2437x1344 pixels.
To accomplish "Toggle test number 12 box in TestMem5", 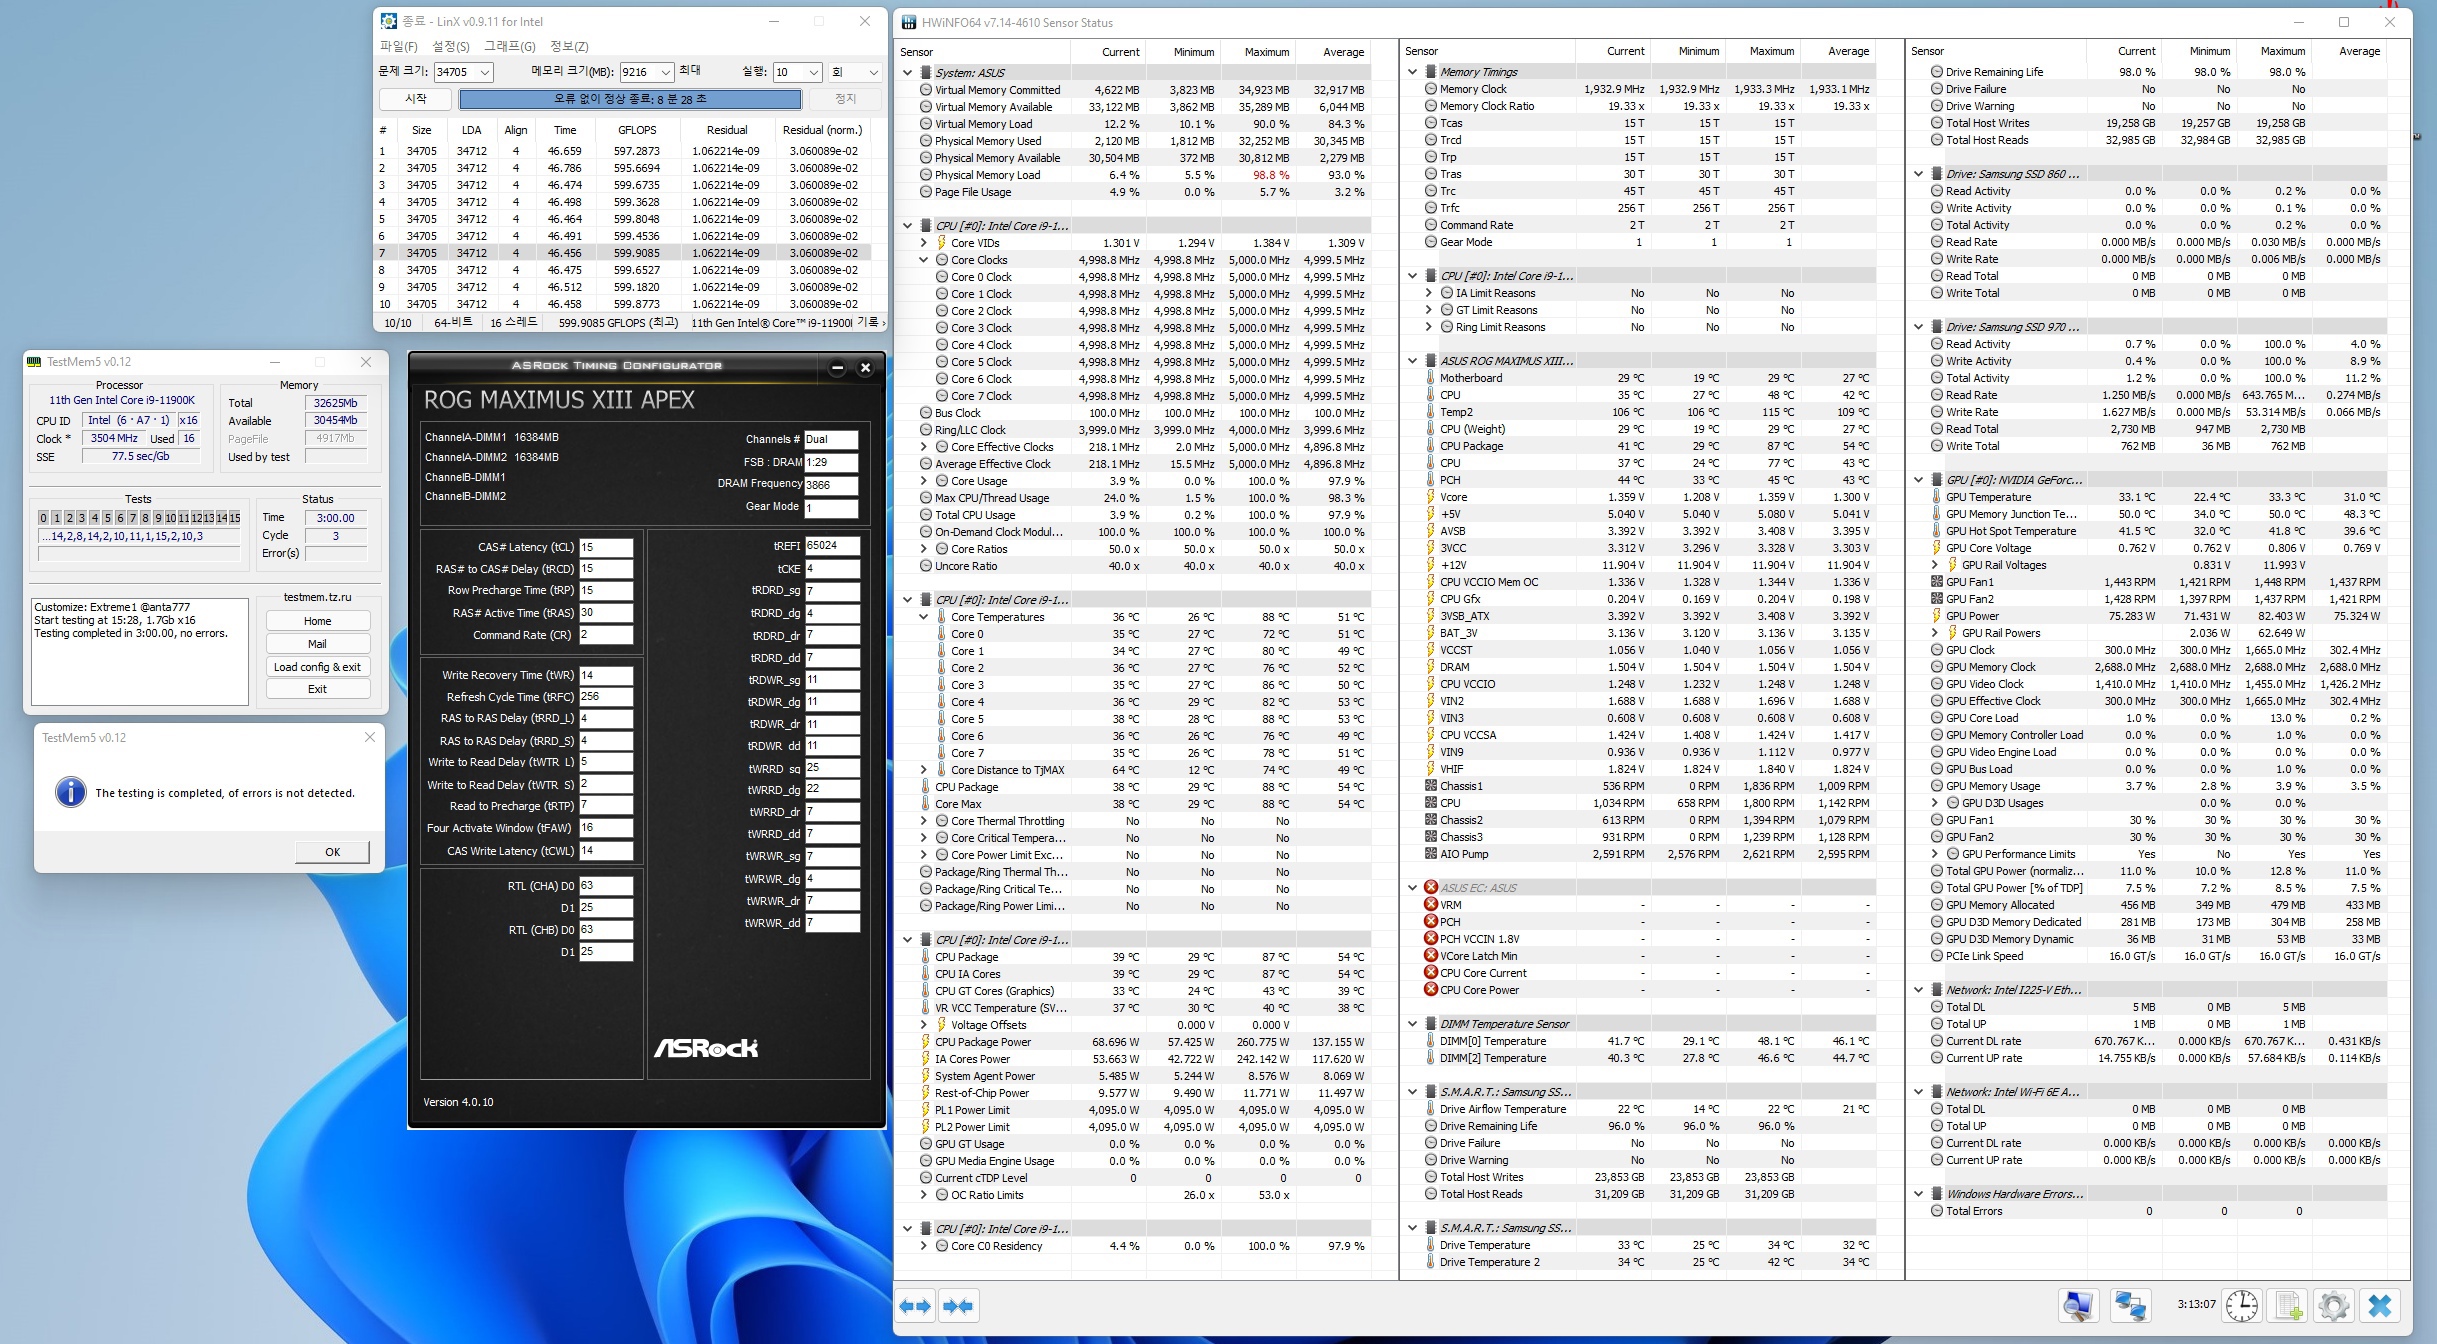I will click(197, 518).
